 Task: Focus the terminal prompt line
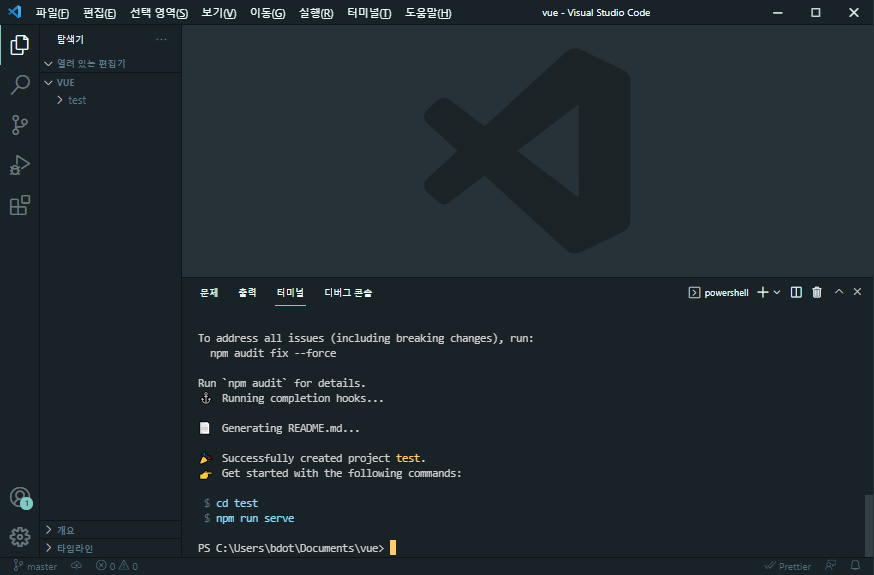297,548
